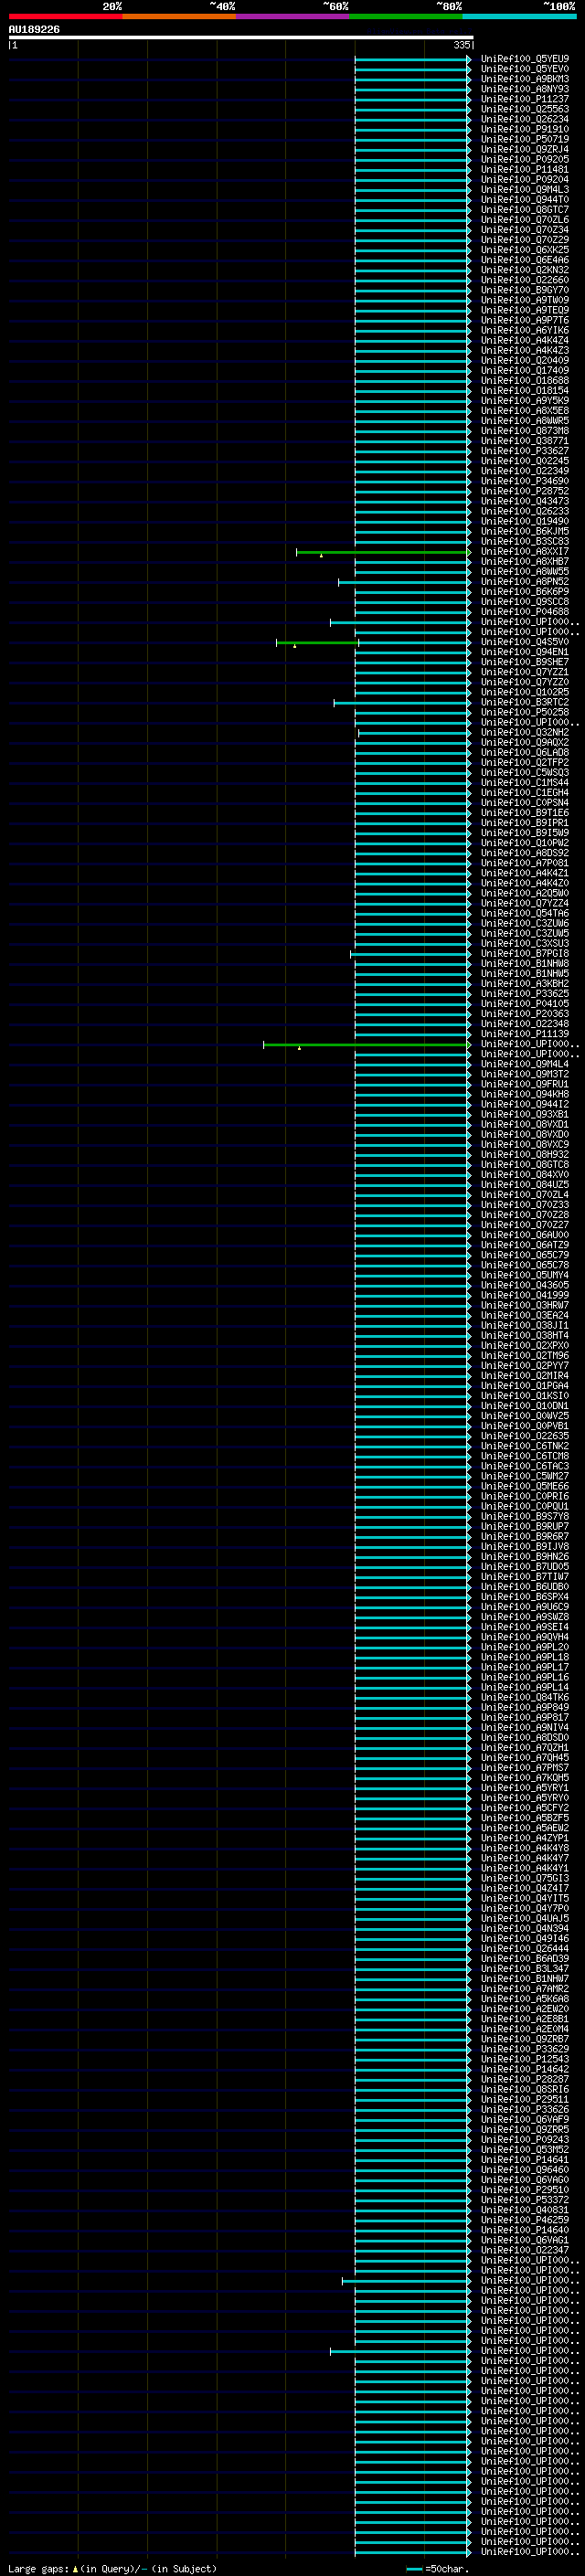The height and width of the screenshot is (2576, 585).
Task: Click the green alignment bar for UniRef100_A8XXI7
Action: click(383, 552)
